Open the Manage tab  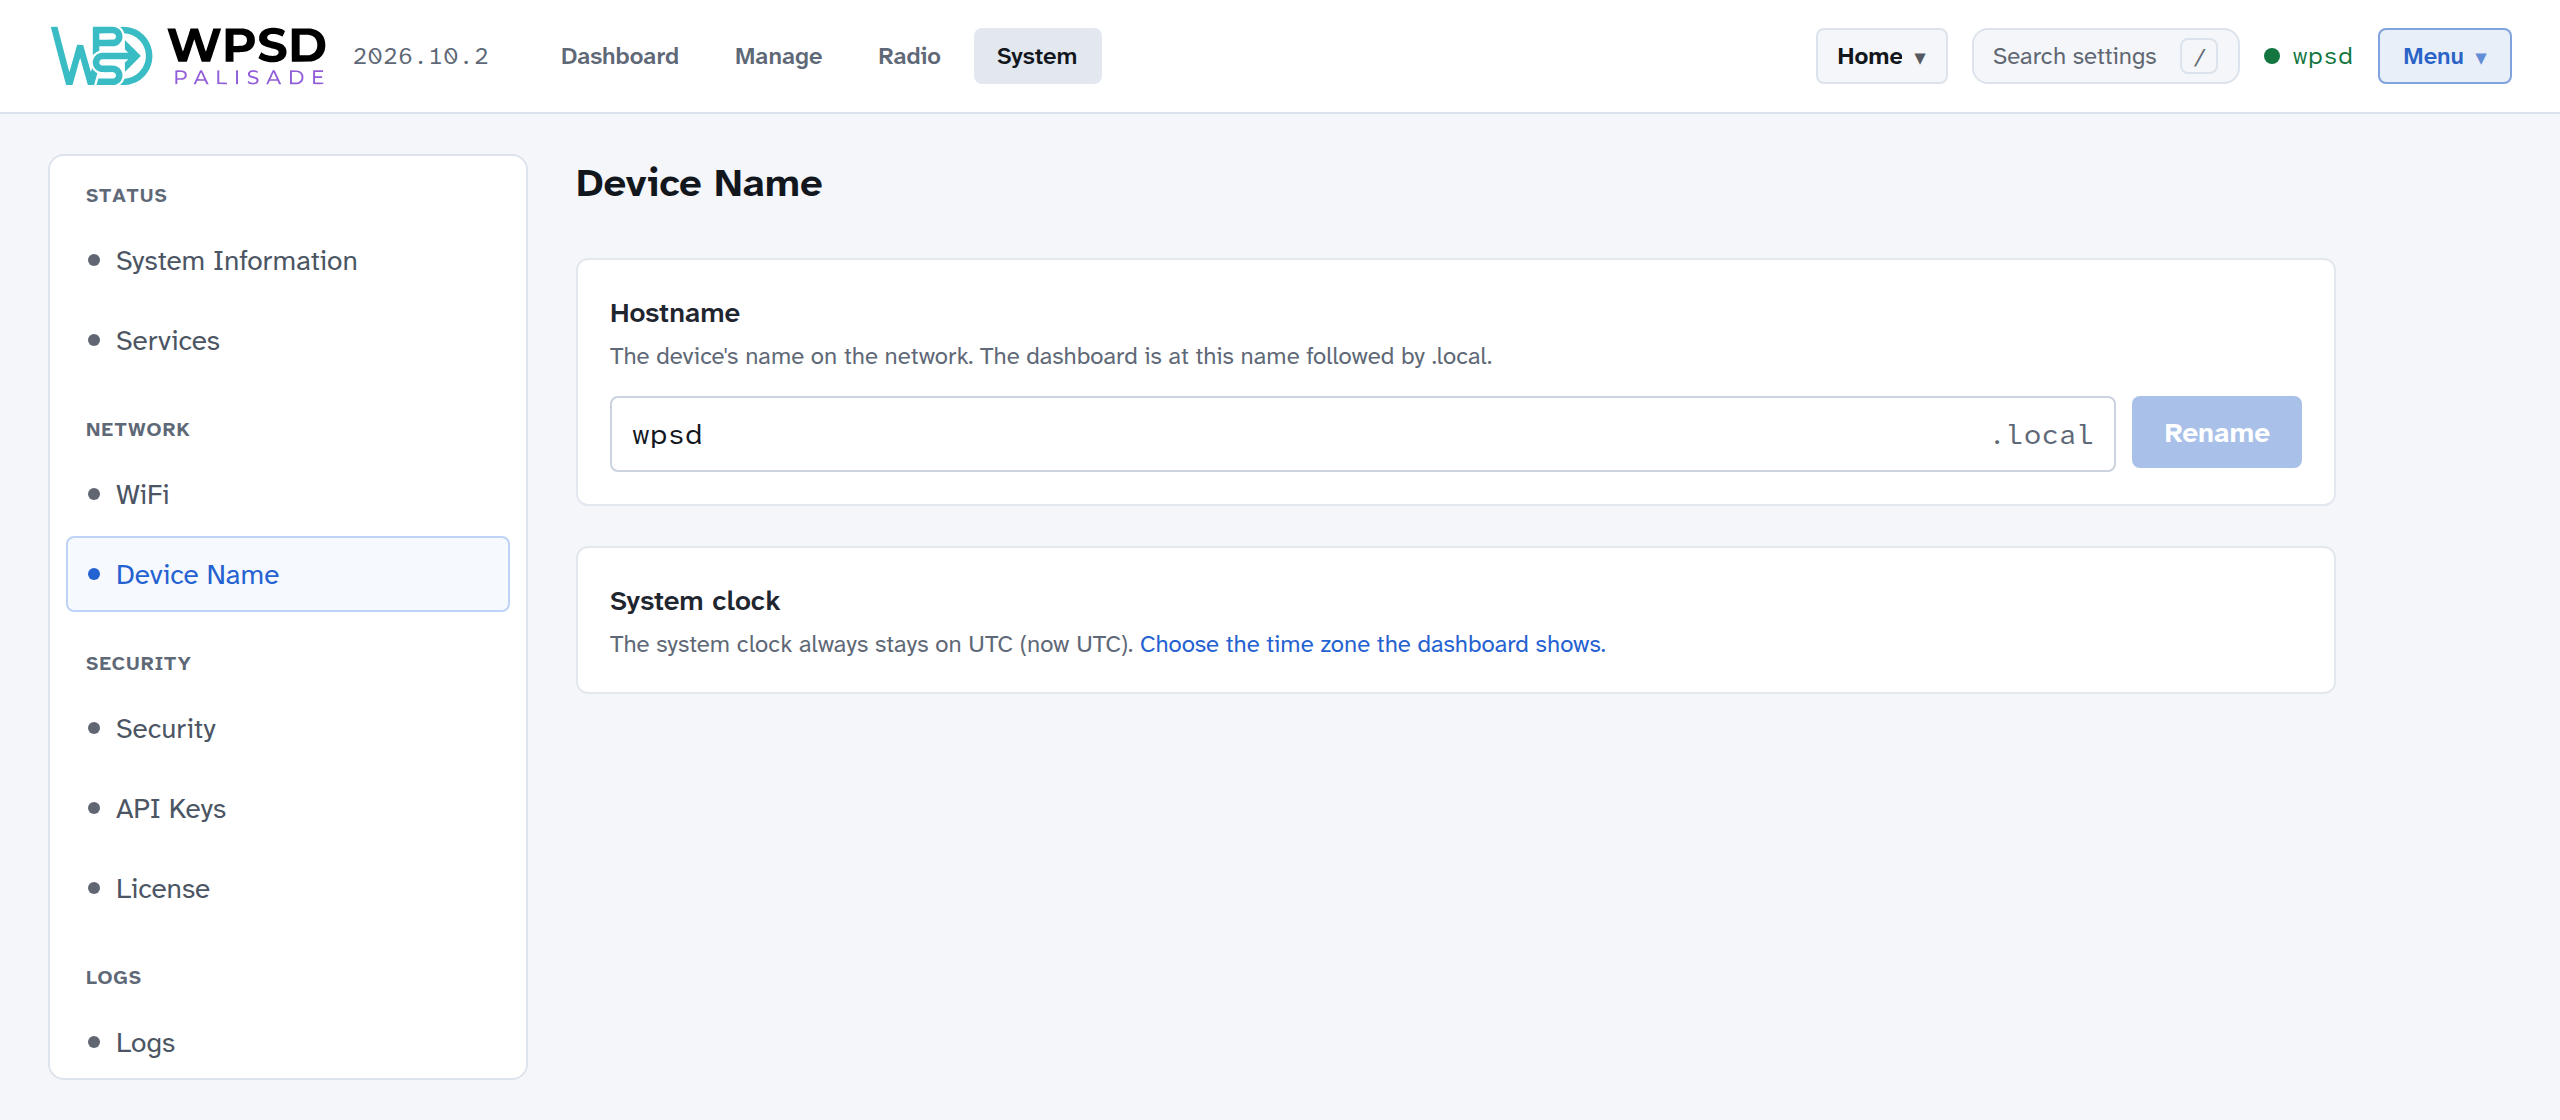tap(778, 56)
